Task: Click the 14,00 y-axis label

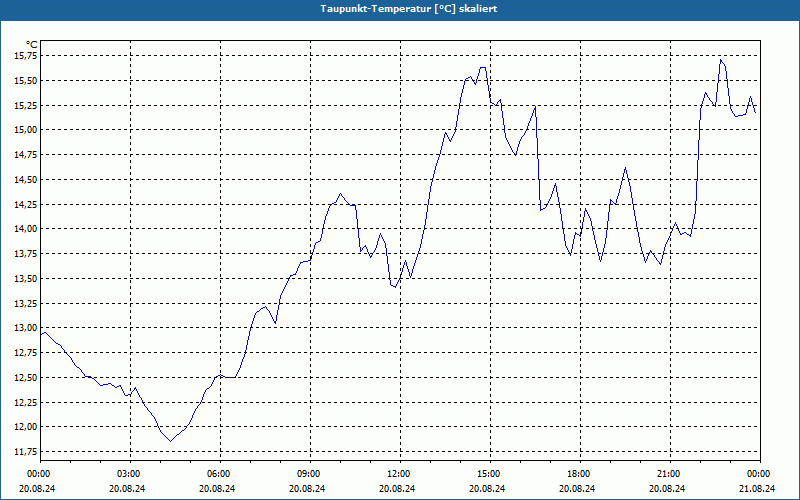Action: 26,229
